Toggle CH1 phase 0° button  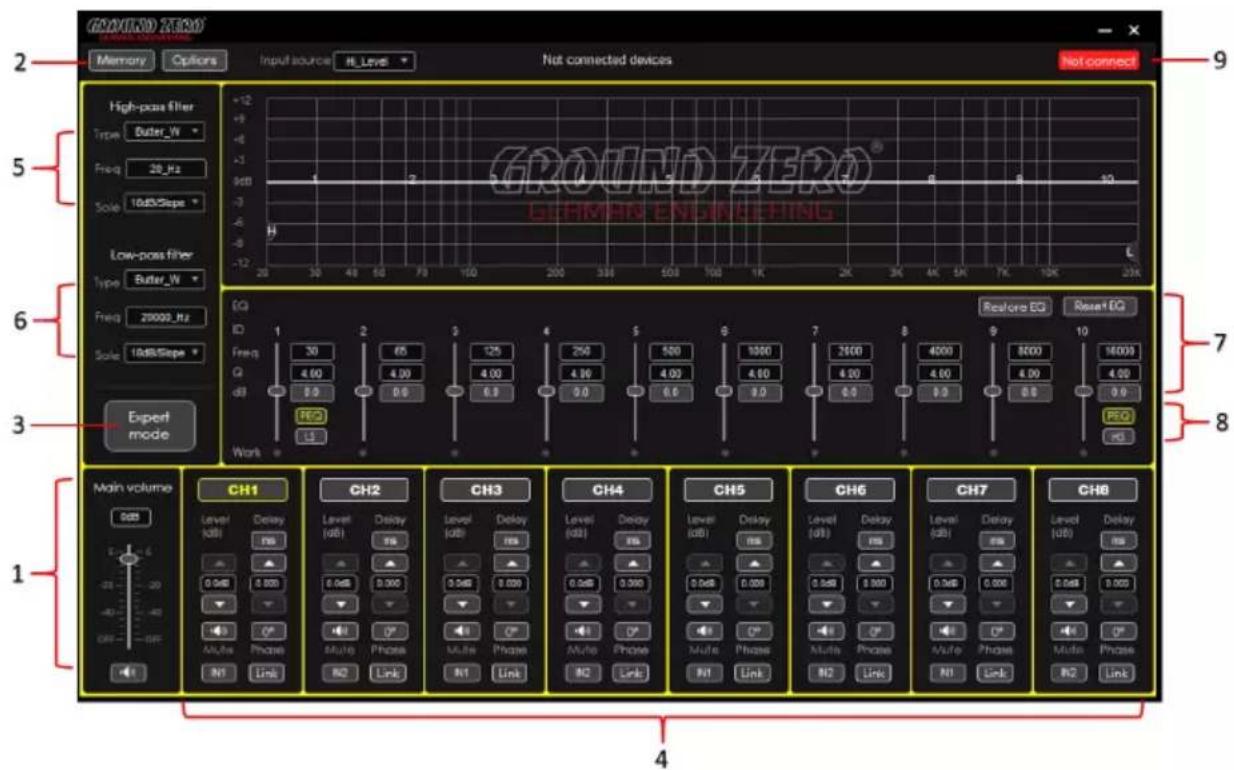click(x=266, y=632)
